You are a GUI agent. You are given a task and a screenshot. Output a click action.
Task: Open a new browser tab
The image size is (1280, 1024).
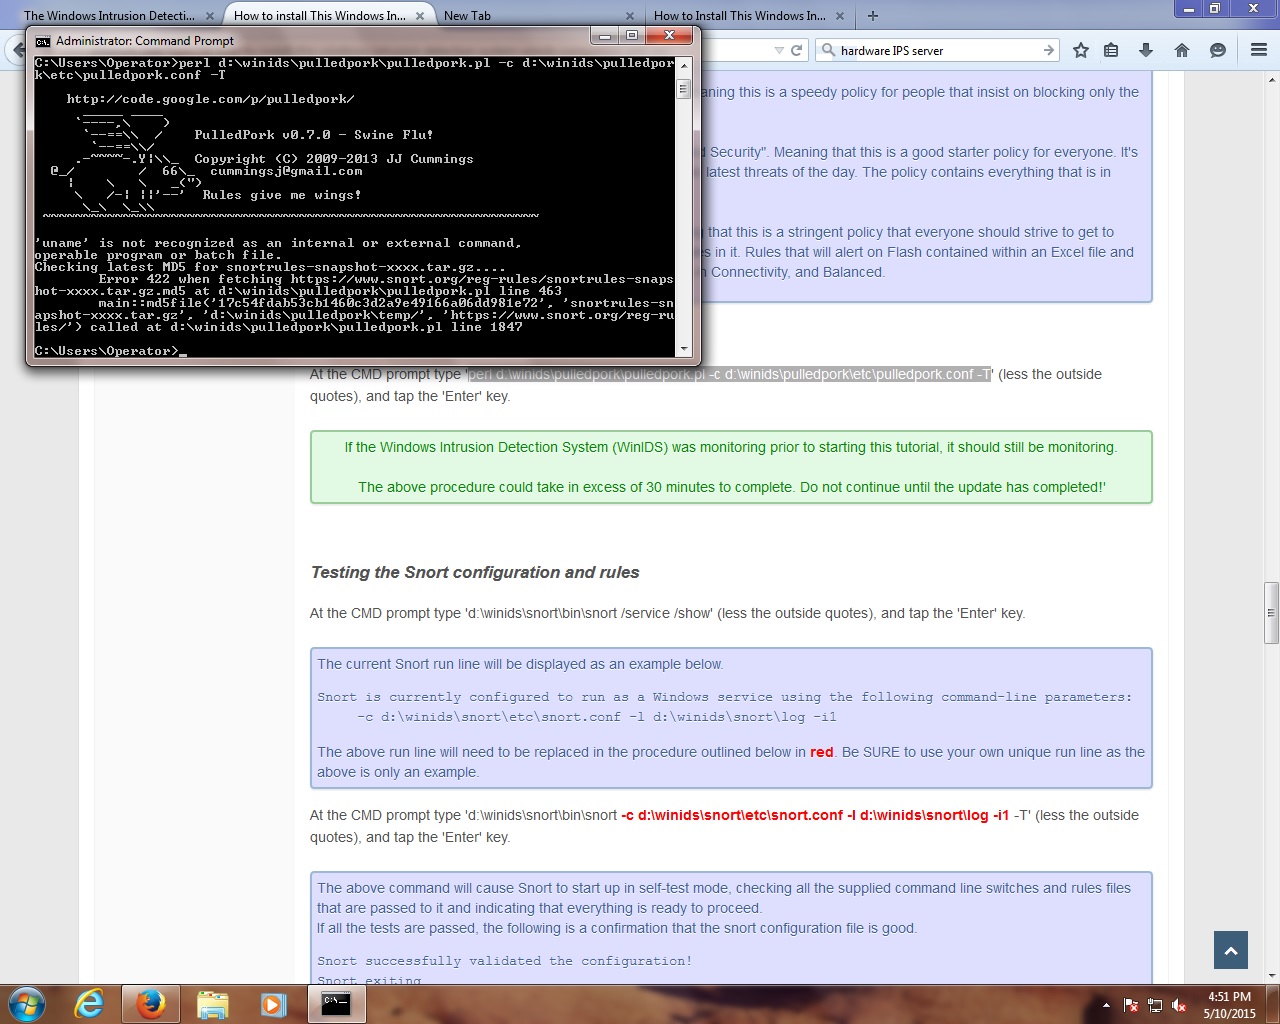click(x=873, y=15)
